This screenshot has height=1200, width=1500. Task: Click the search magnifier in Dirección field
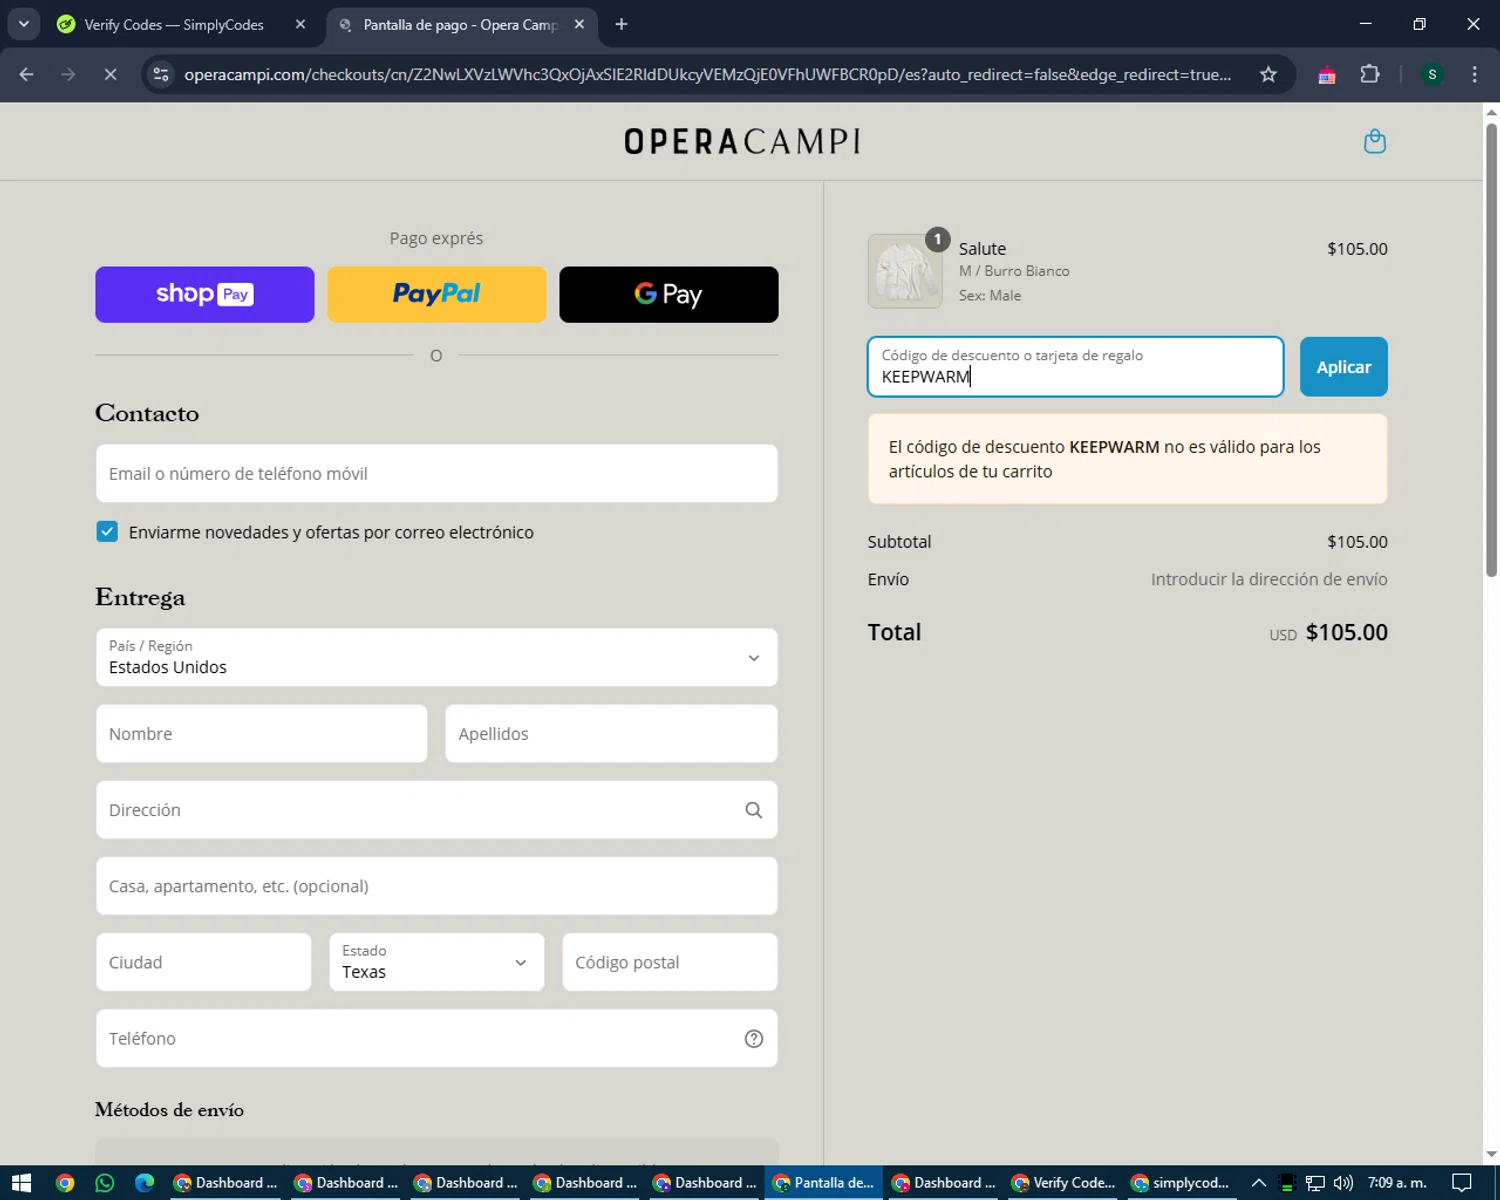pos(754,810)
